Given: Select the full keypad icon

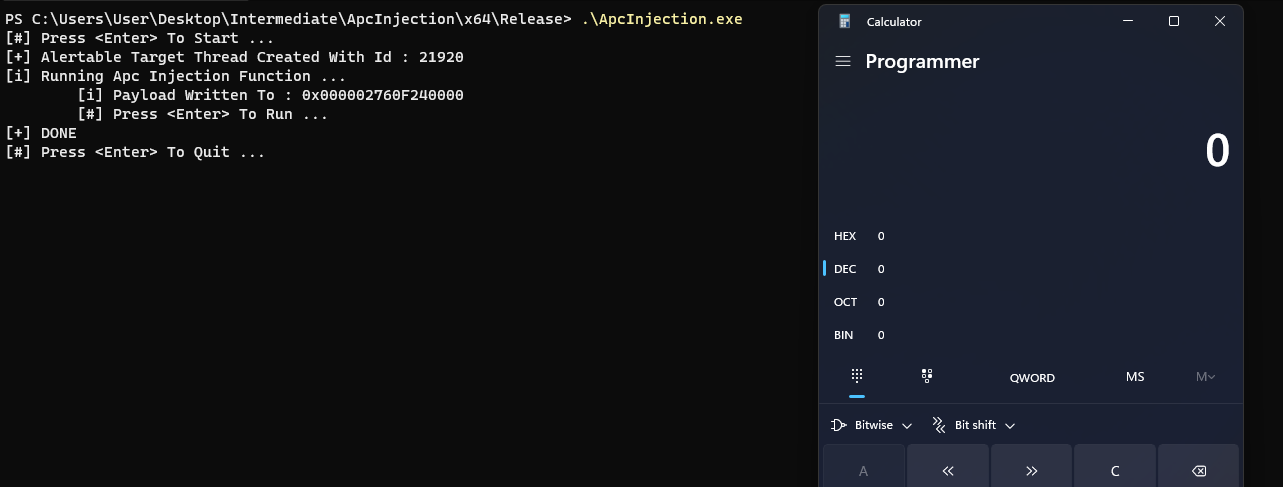Looking at the screenshot, I should click(x=857, y=376).
